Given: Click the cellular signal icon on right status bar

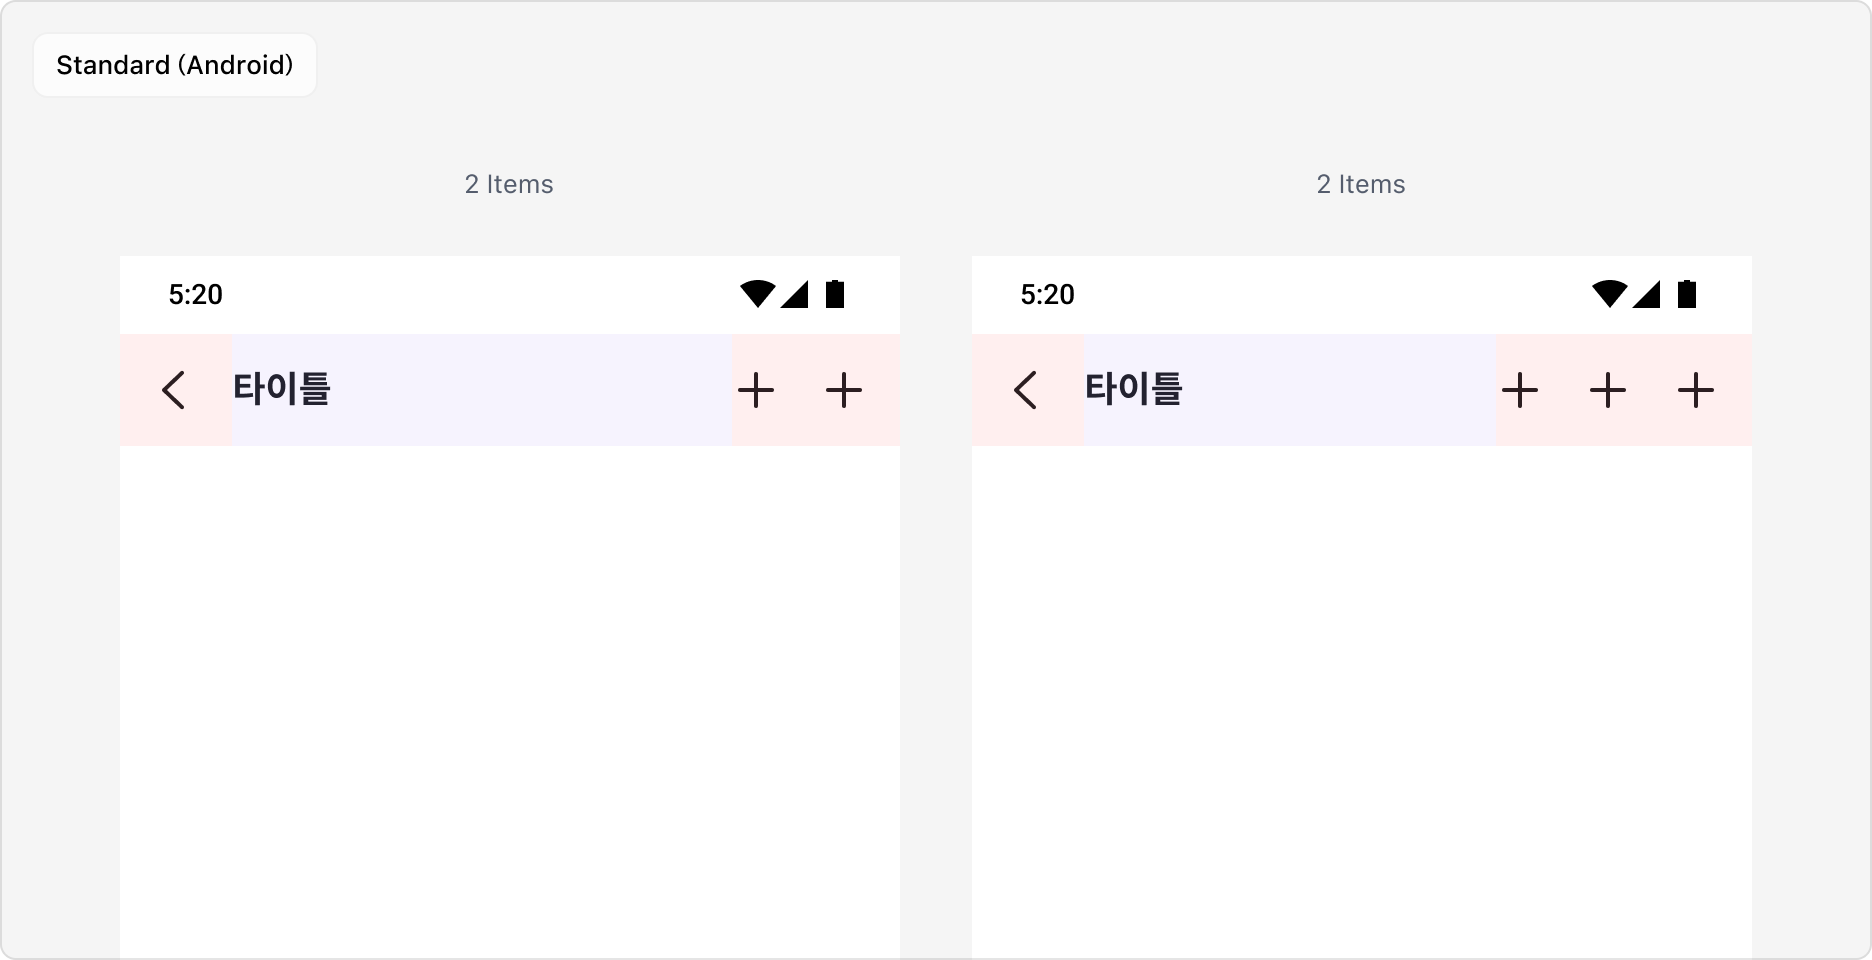Looking at the screenshot, I should click(x=1648, y=294).
